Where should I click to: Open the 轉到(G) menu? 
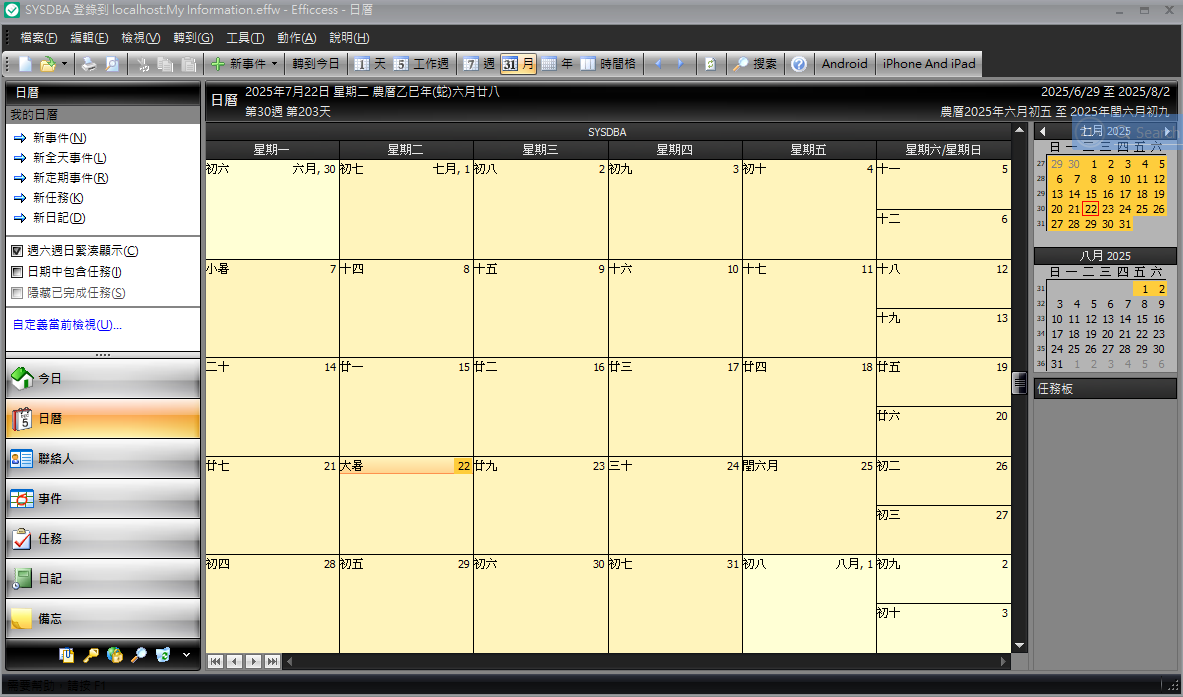[x=193, y=38]
